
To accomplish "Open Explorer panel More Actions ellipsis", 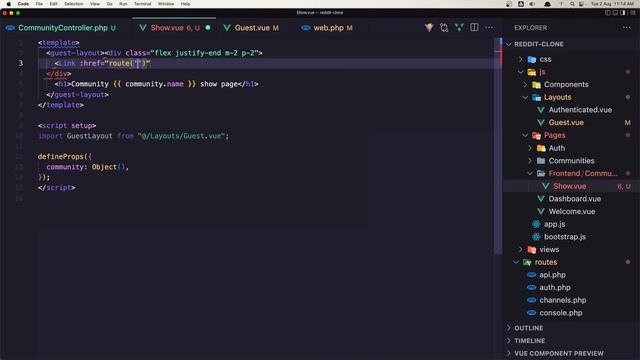I will point(627,28).
